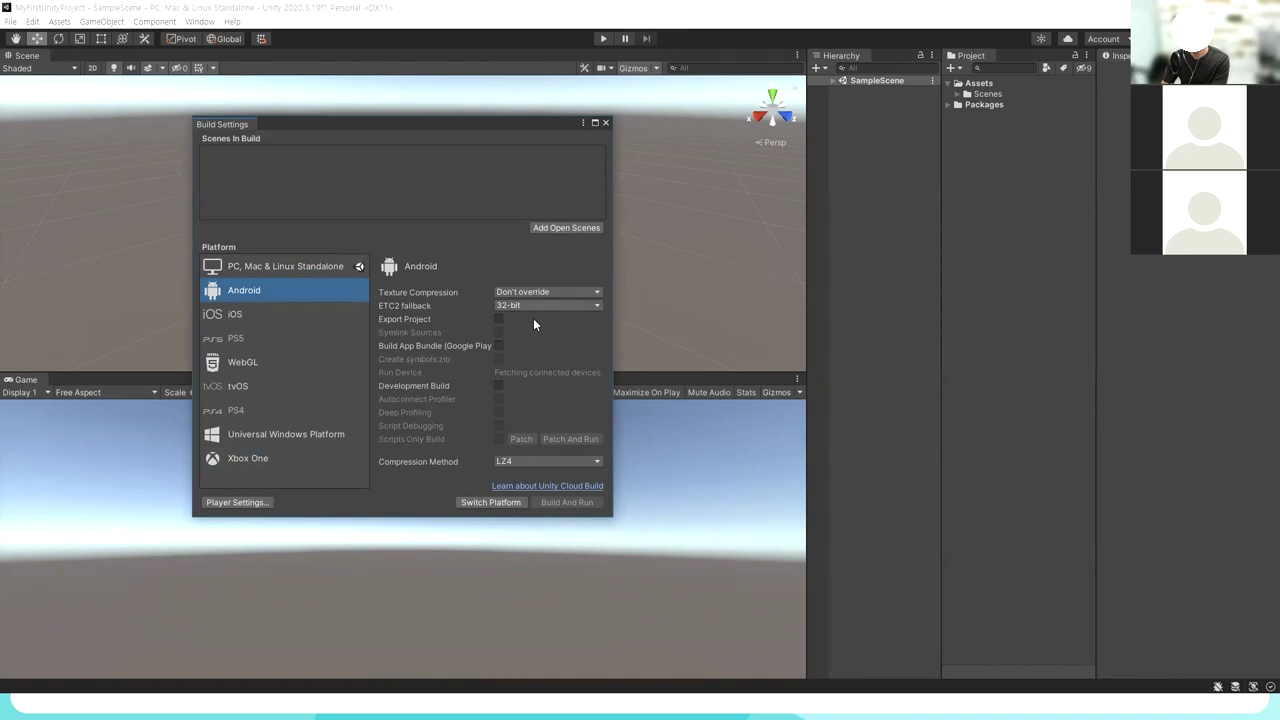Toggle scene audio with the speaker icon
This screenshot has width=1280, height=720.
(x=130, y=68)
